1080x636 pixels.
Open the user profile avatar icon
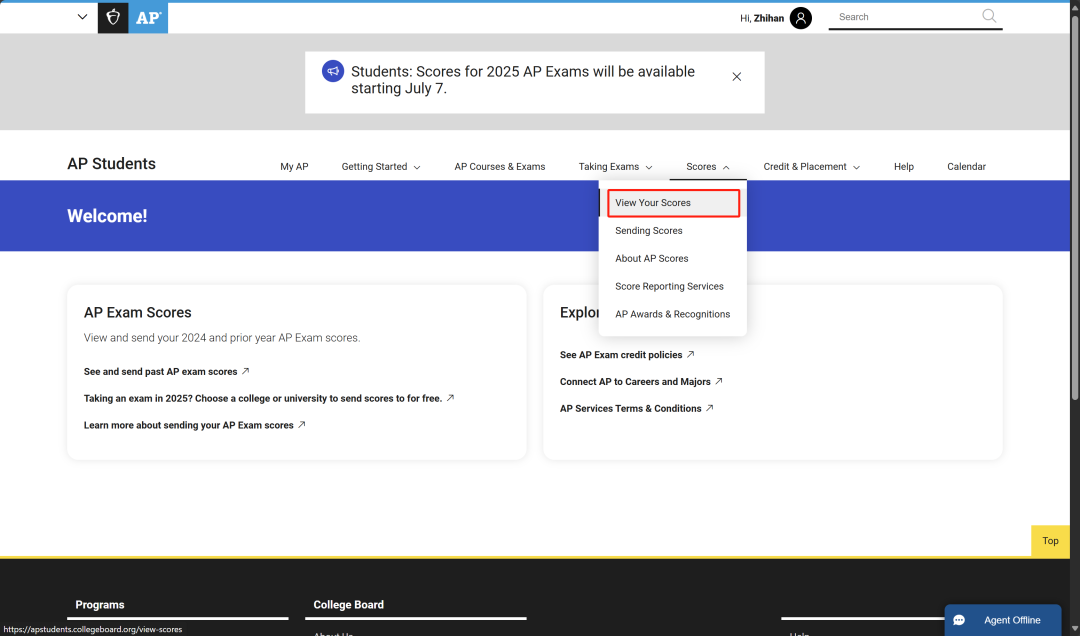pos(800,18)
